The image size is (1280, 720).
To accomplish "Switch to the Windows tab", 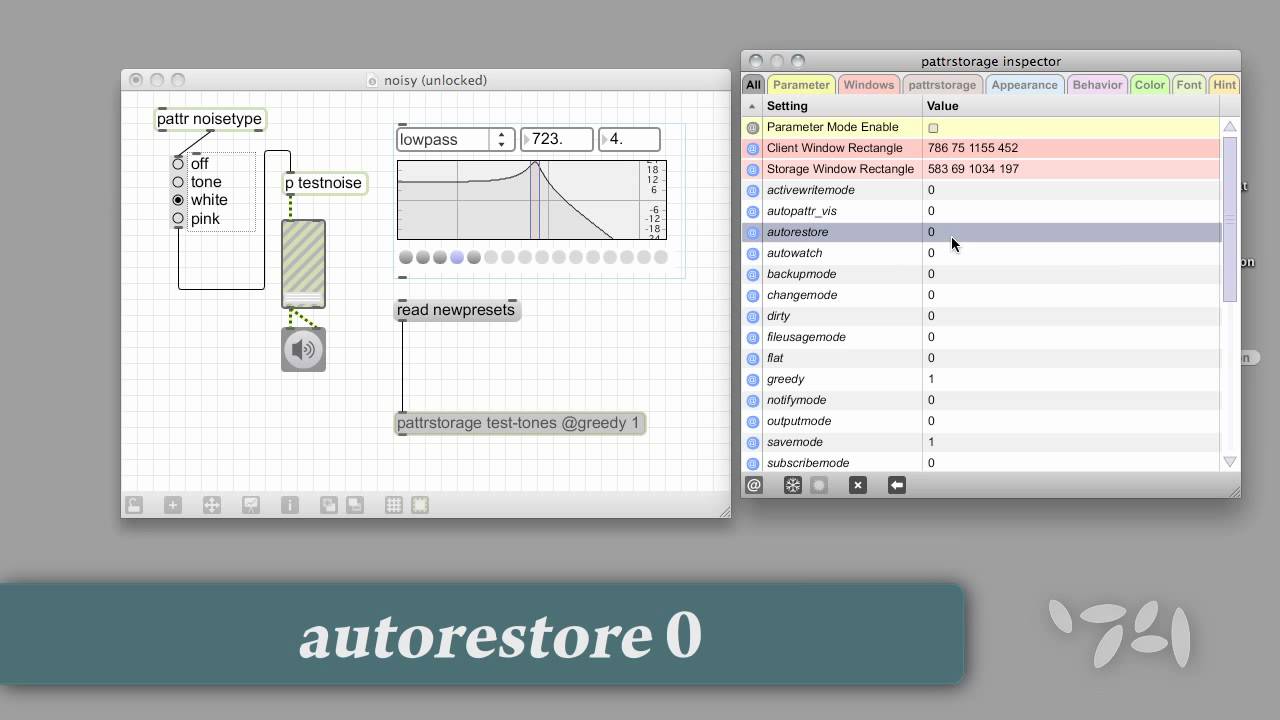I will tap(868, 85).
